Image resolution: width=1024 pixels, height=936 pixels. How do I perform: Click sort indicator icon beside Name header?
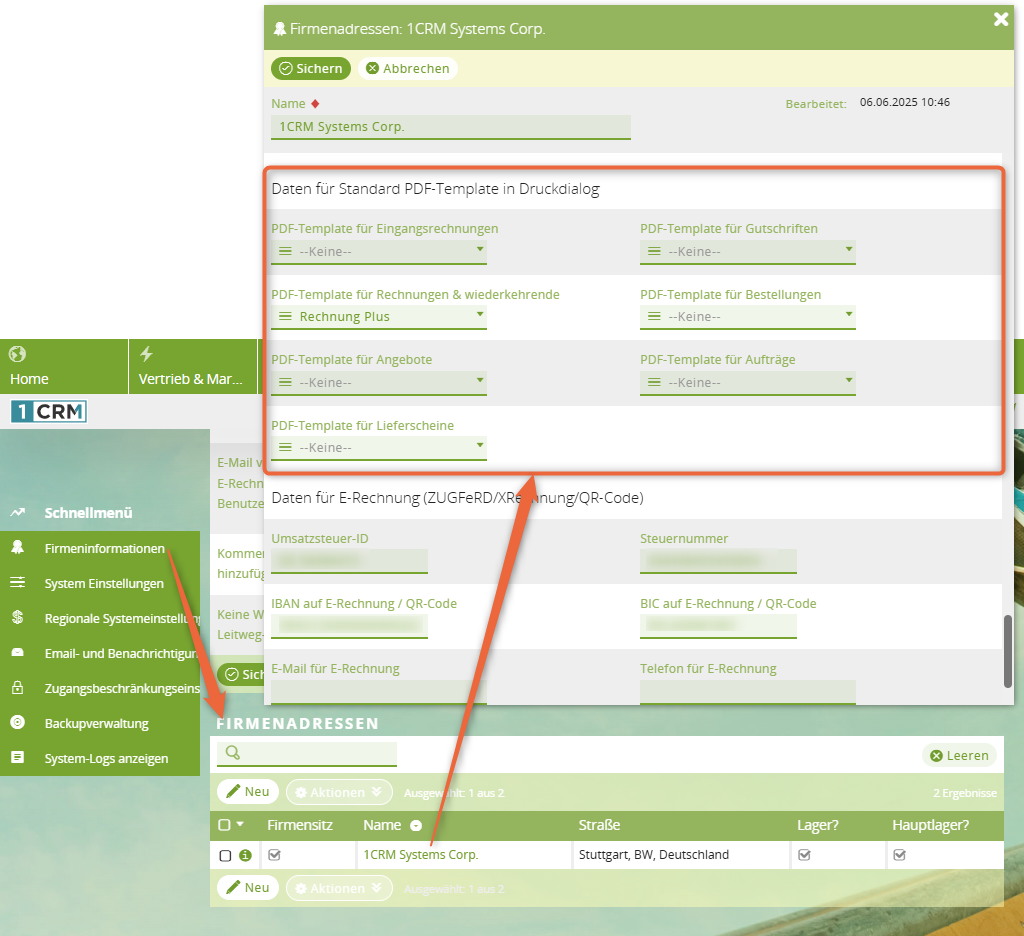(416, 826)
